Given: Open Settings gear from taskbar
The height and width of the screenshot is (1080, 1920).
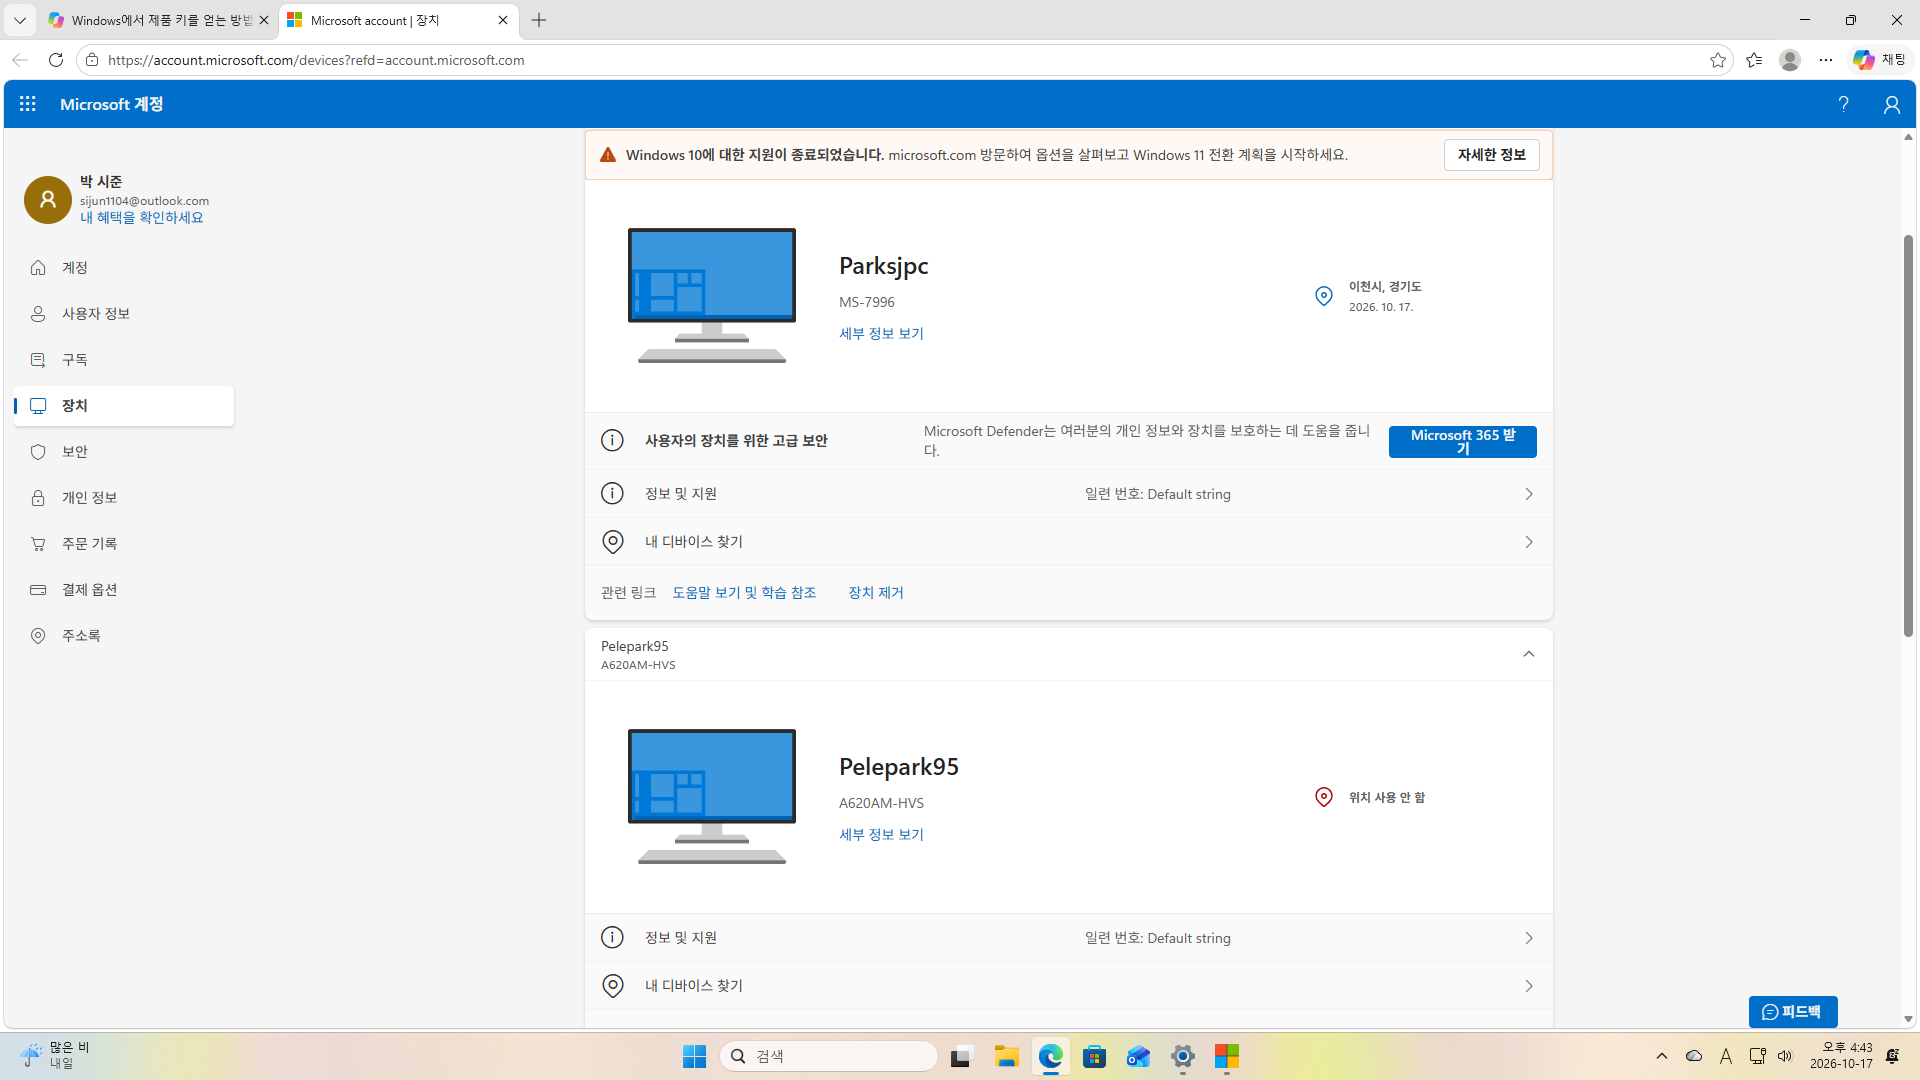Looking at the screenshot, I should click(x=1182, y=1056).
